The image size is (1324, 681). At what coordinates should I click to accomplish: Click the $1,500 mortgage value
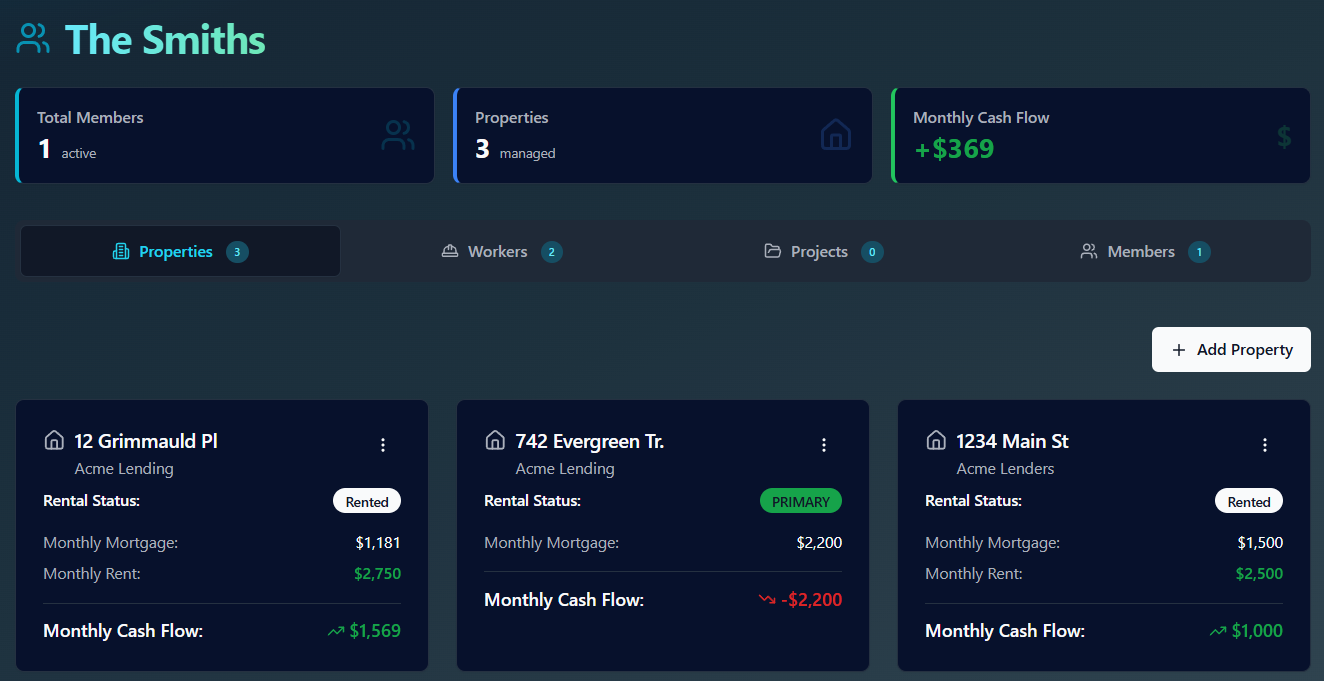[x=1260, y=543]
